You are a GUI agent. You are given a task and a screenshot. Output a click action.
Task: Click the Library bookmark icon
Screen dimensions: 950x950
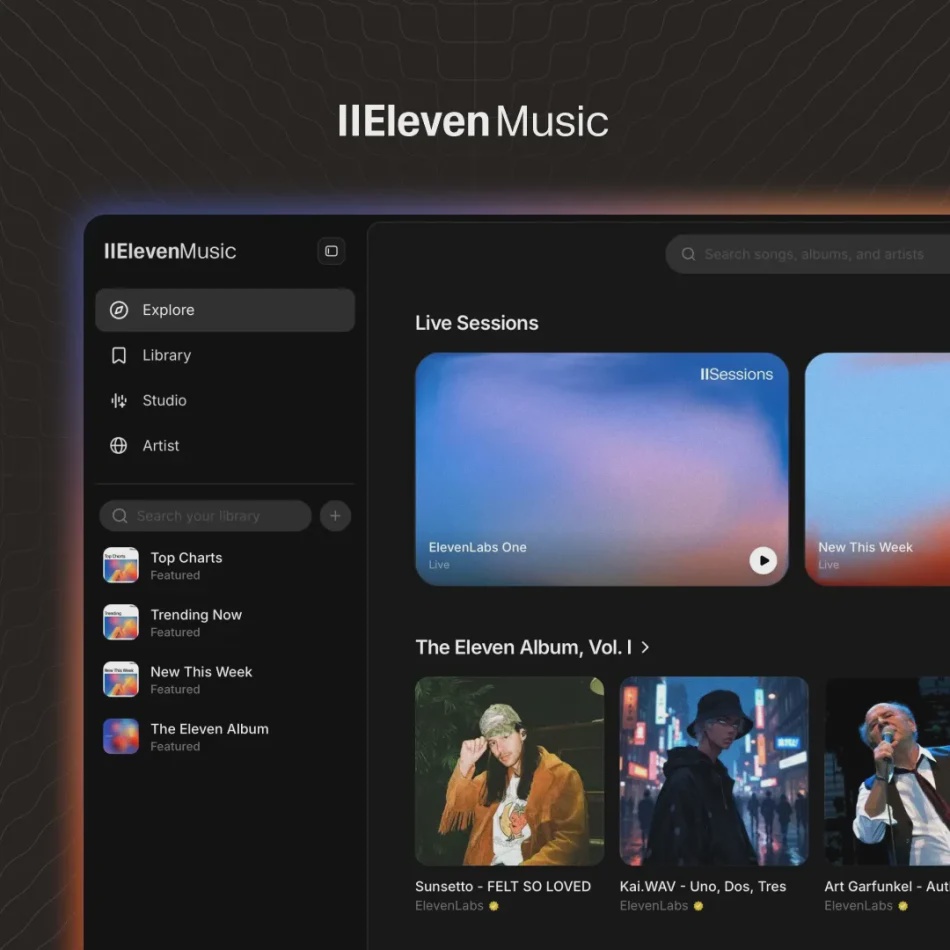pos(119,356)
